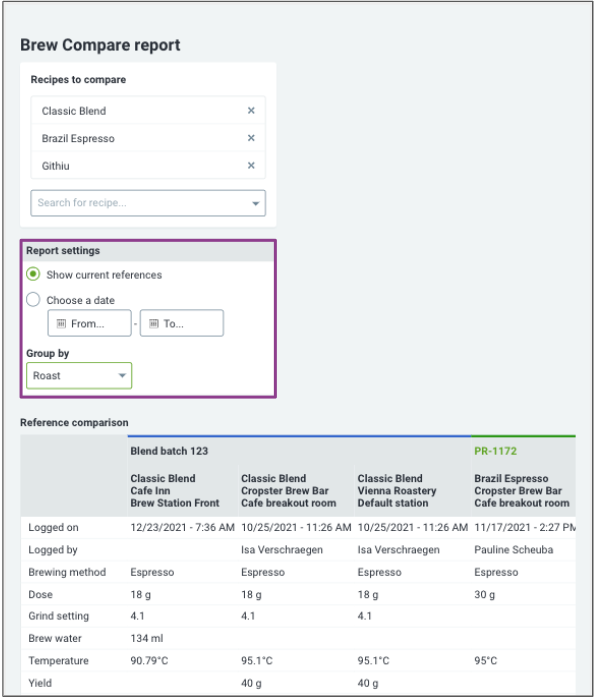
Task: Click the Report settings panel header
Action: click(x=148, y=251)
